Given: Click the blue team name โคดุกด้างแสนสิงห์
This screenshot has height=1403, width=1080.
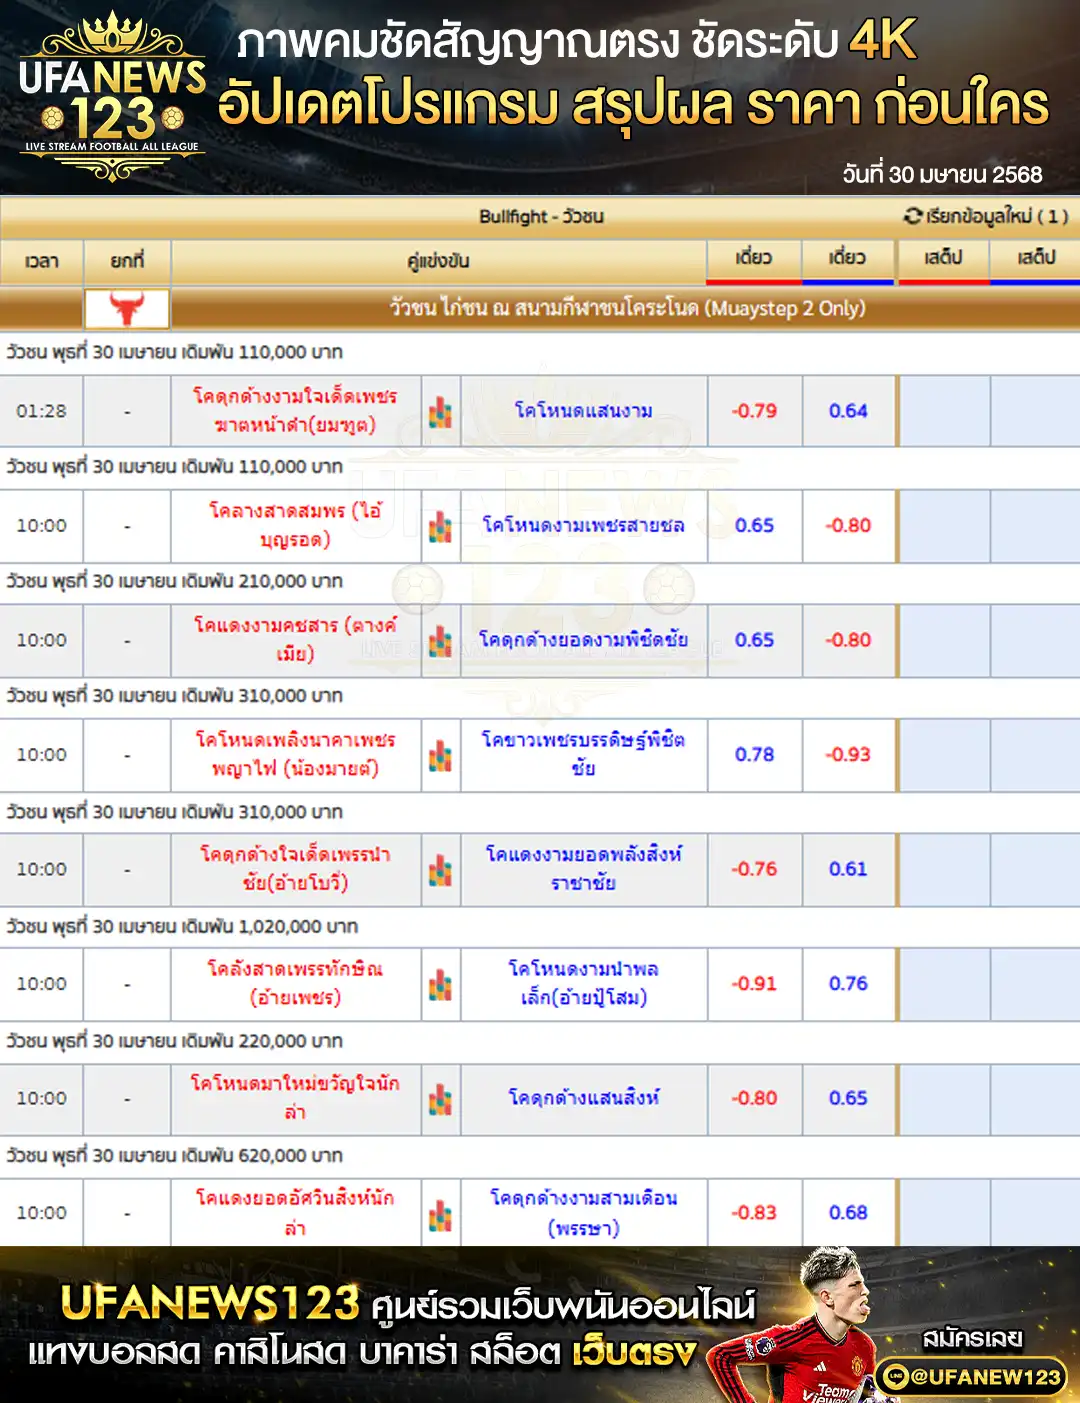Looking at the screenshot, I should click(584, 1098).
